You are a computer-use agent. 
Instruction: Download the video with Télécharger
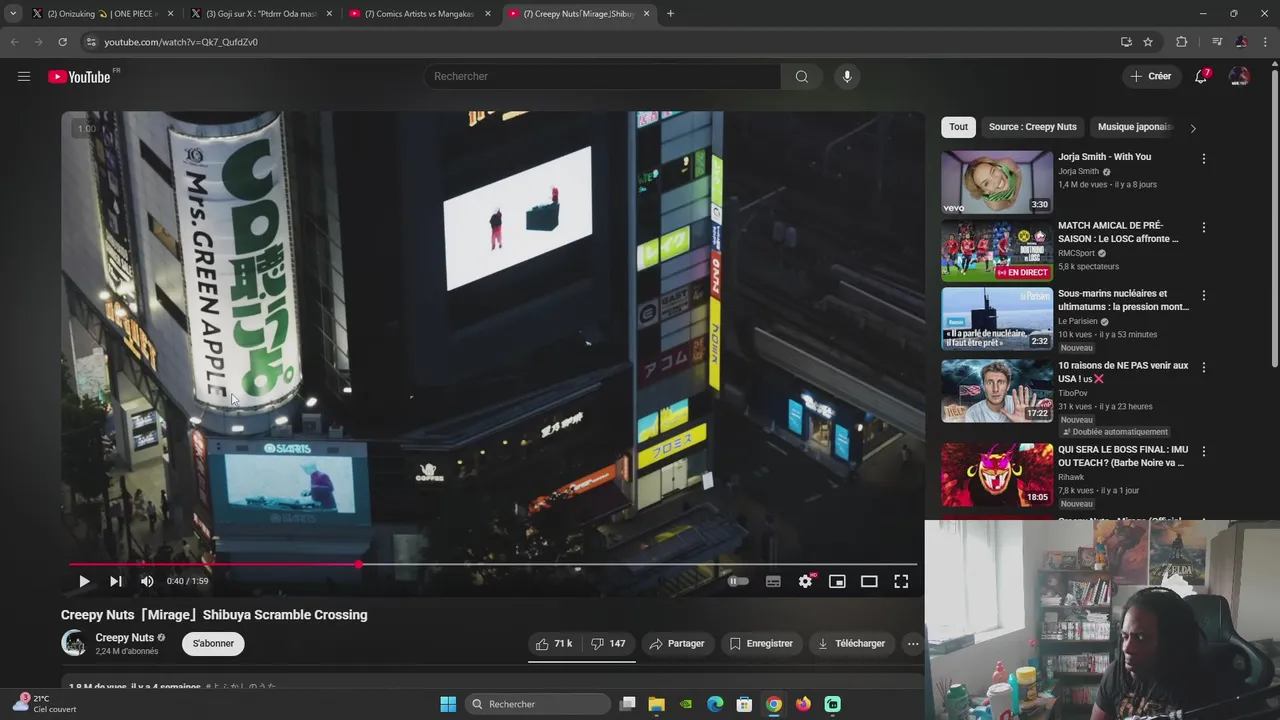click(851, 643)
